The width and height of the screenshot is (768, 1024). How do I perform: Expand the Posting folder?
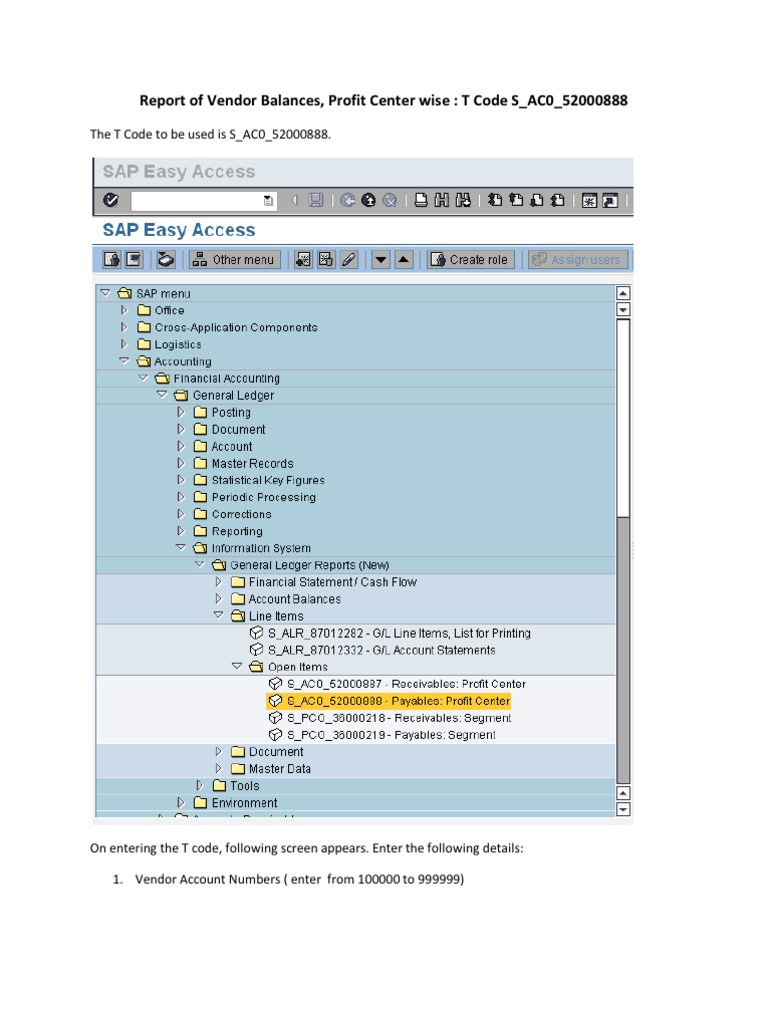[x=181, y=412]
